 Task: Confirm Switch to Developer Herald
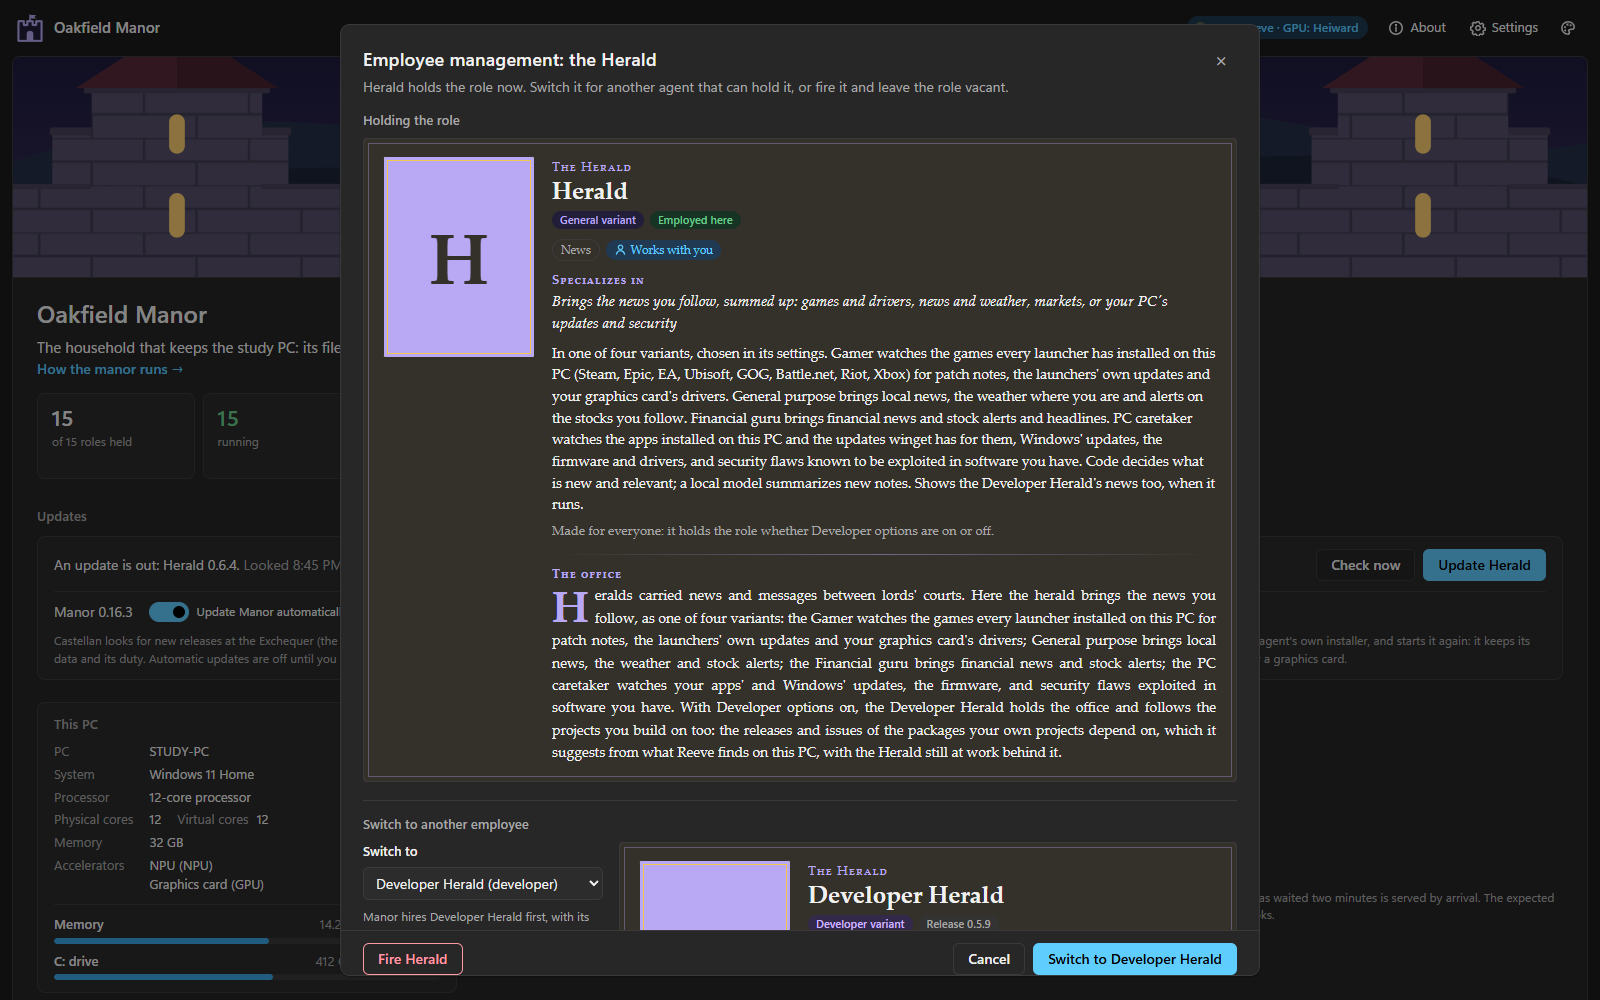coord(1135,959)
